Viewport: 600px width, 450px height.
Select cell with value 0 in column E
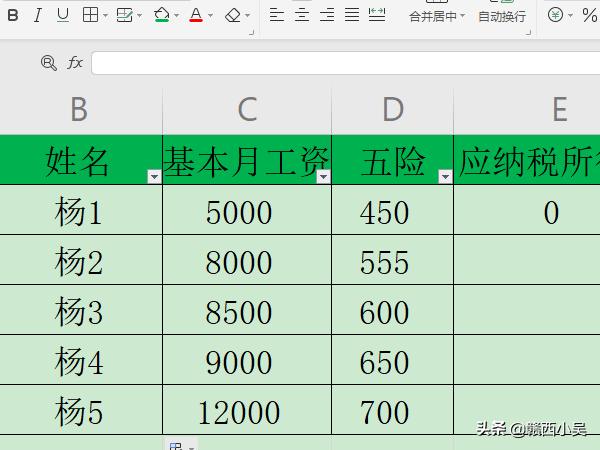pos(527,210)
